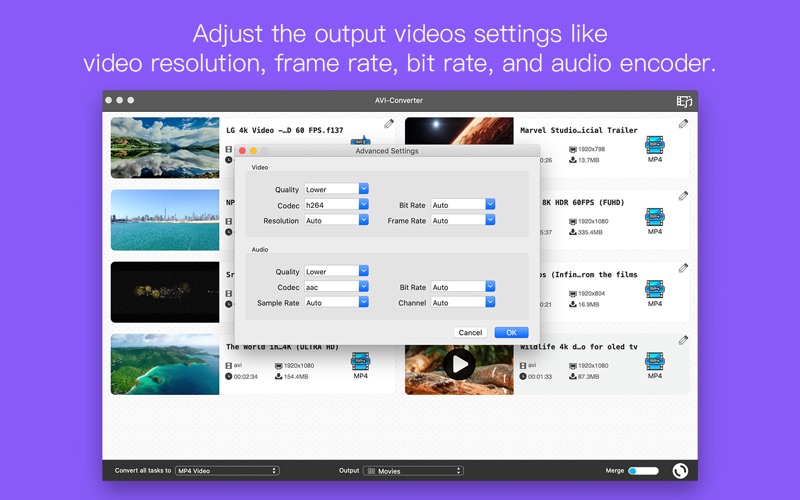
Task: Click MP4 format icon for the films video
Action: click(x=655, y=289)
